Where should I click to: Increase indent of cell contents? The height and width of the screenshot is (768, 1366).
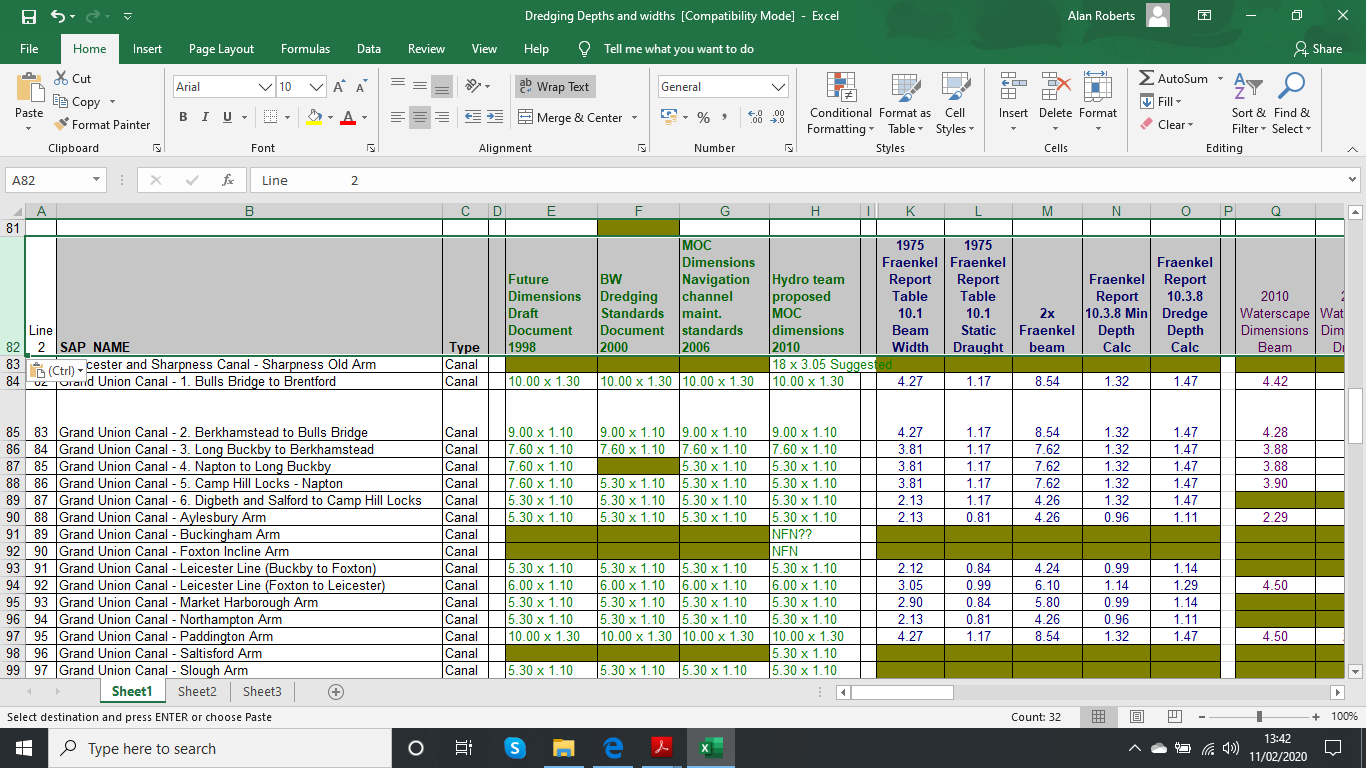[x=495, y=117]
